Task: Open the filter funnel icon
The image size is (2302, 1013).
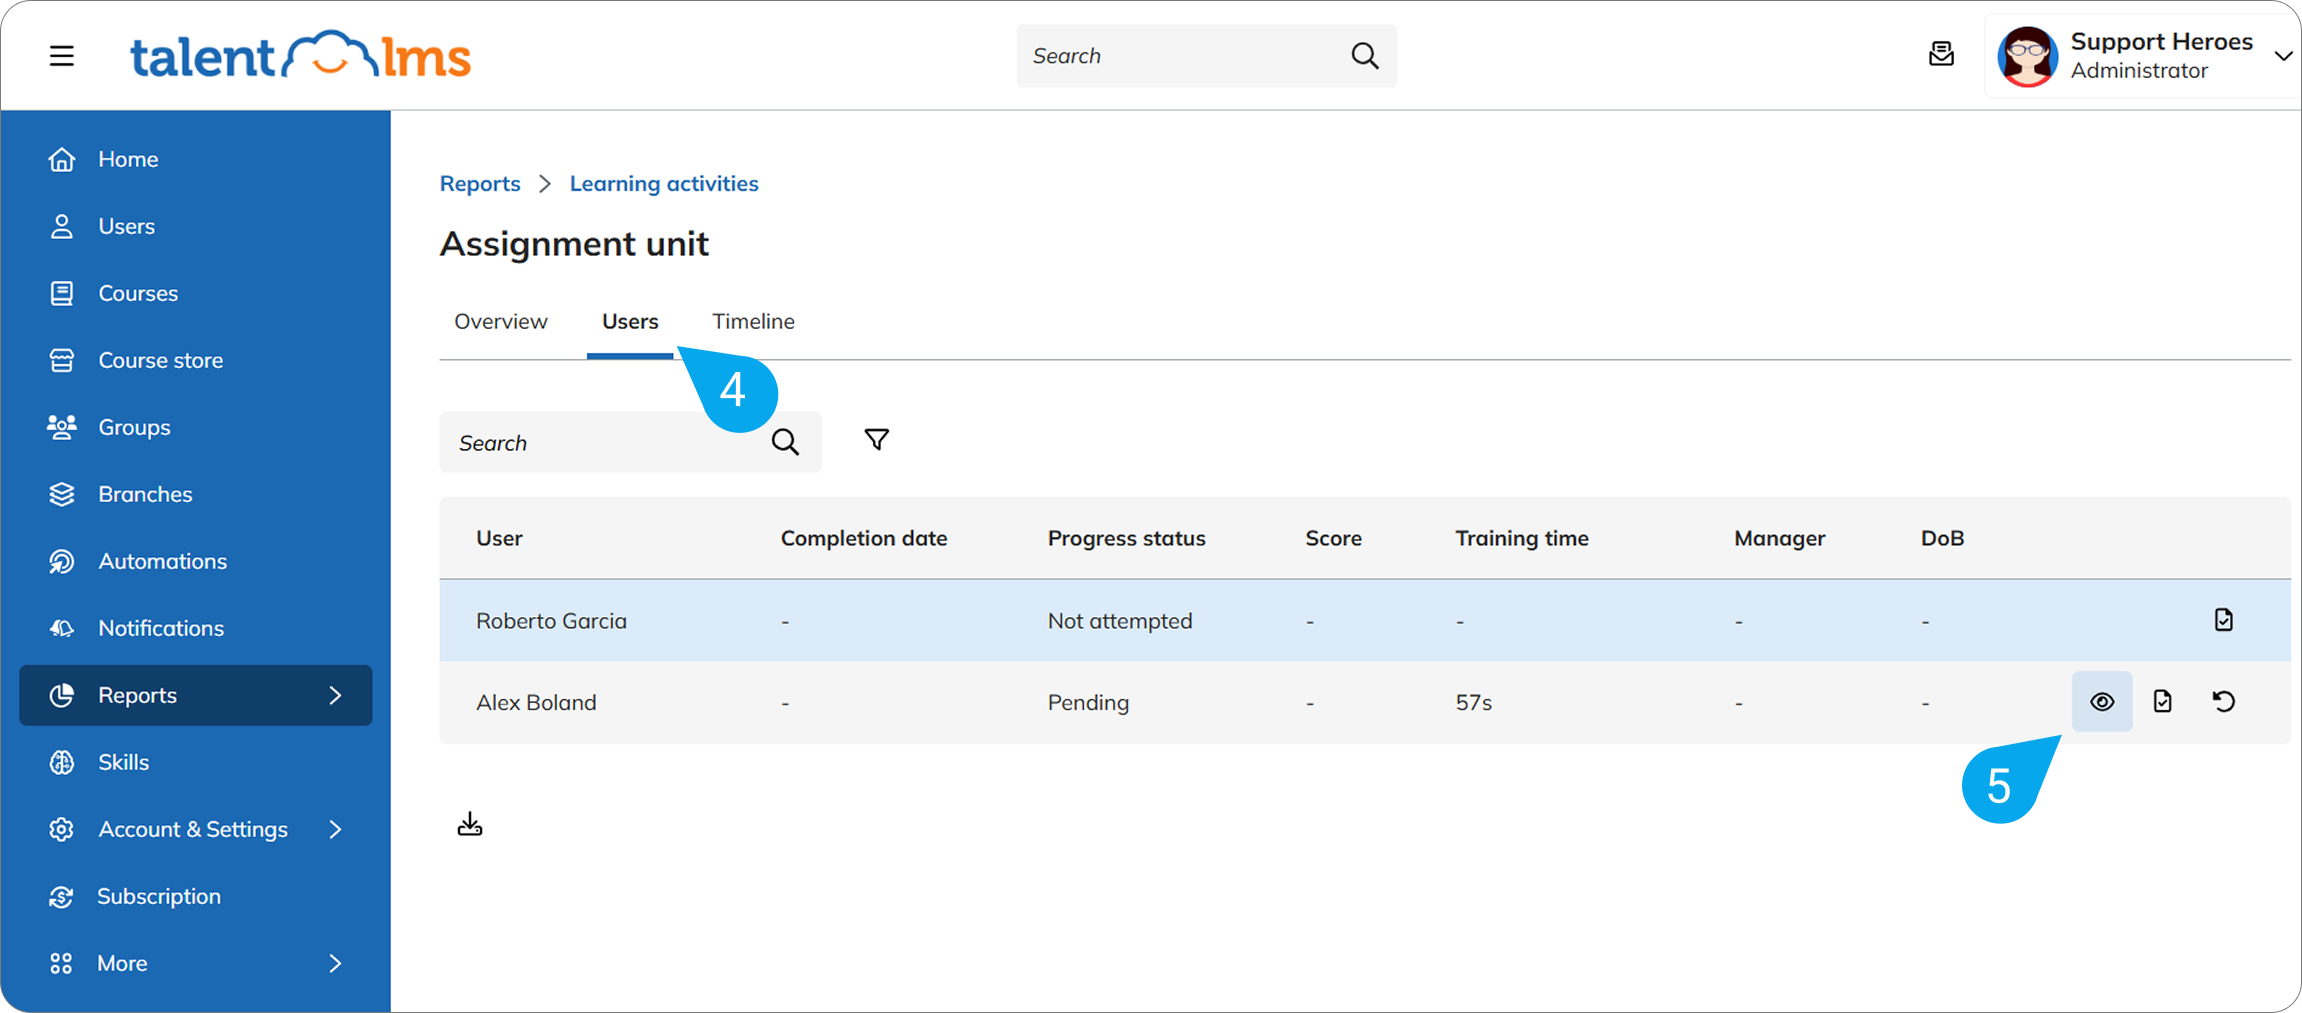Action: (x=876, y=440)
